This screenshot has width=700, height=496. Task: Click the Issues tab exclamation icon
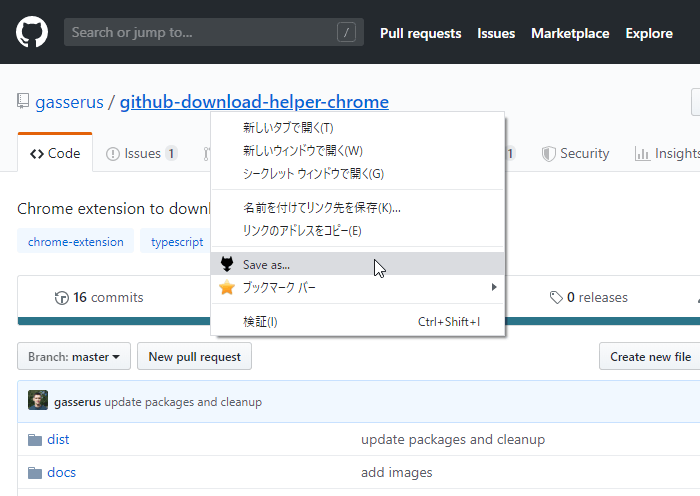coord(113,154)
